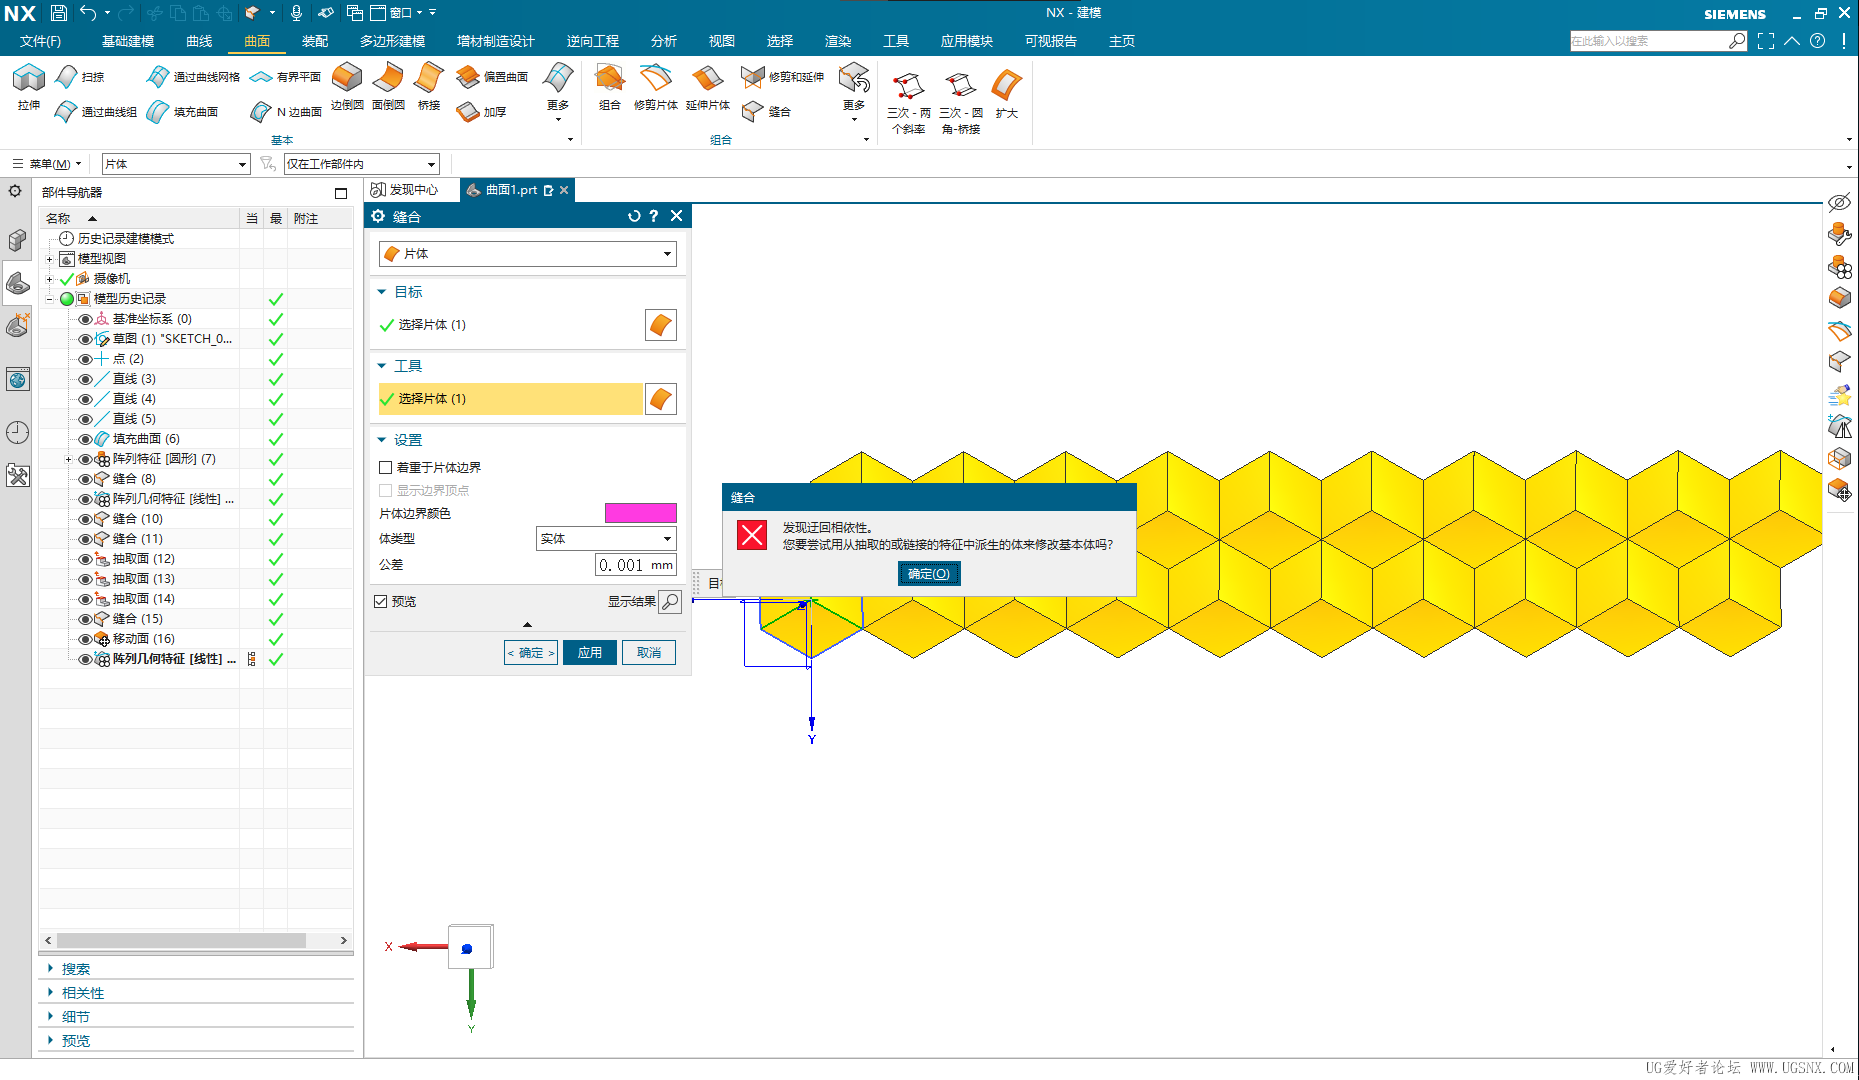Screen dimensions: 1859x1080
Task: Switch to the 发现中心 tab
Action: 405,190
